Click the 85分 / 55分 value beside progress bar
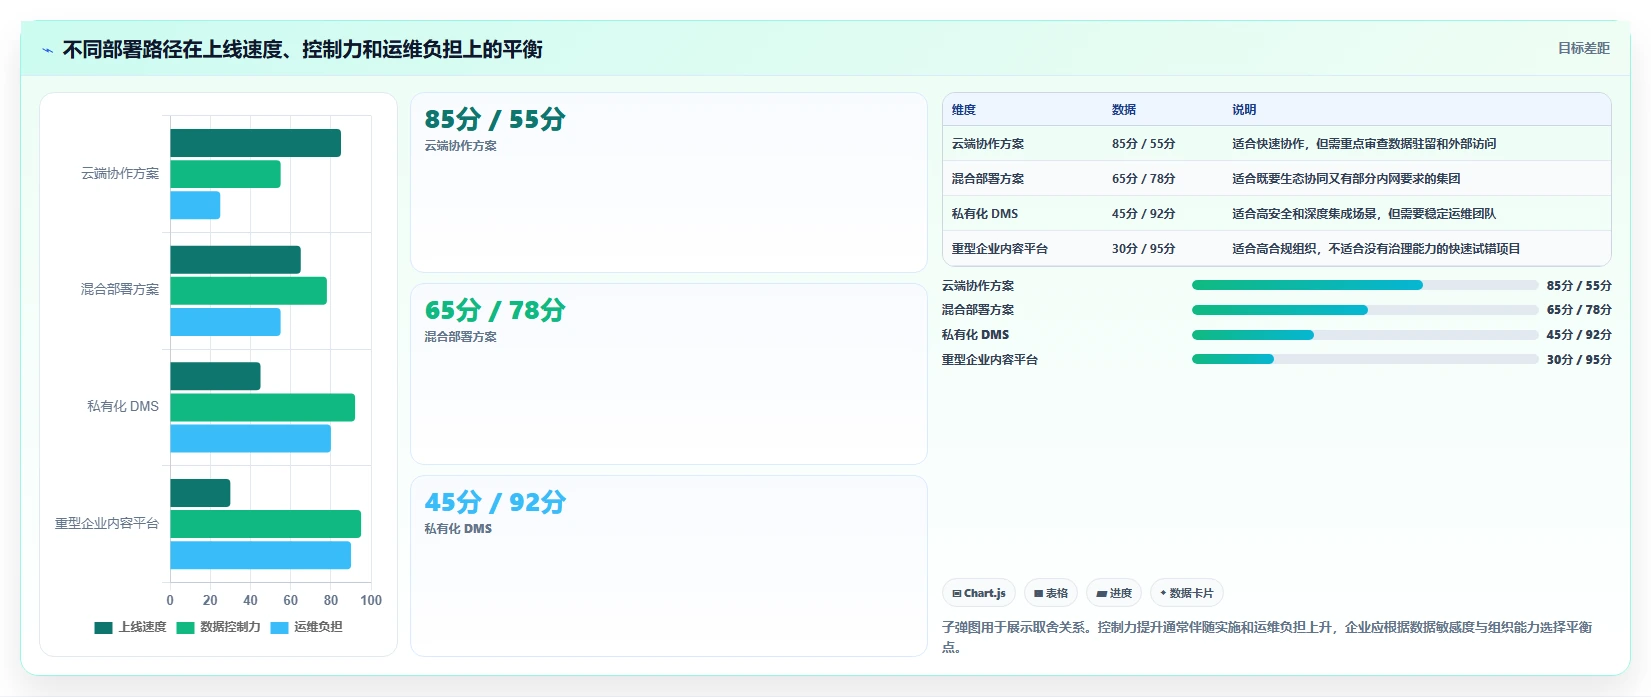 point(1579,286)
